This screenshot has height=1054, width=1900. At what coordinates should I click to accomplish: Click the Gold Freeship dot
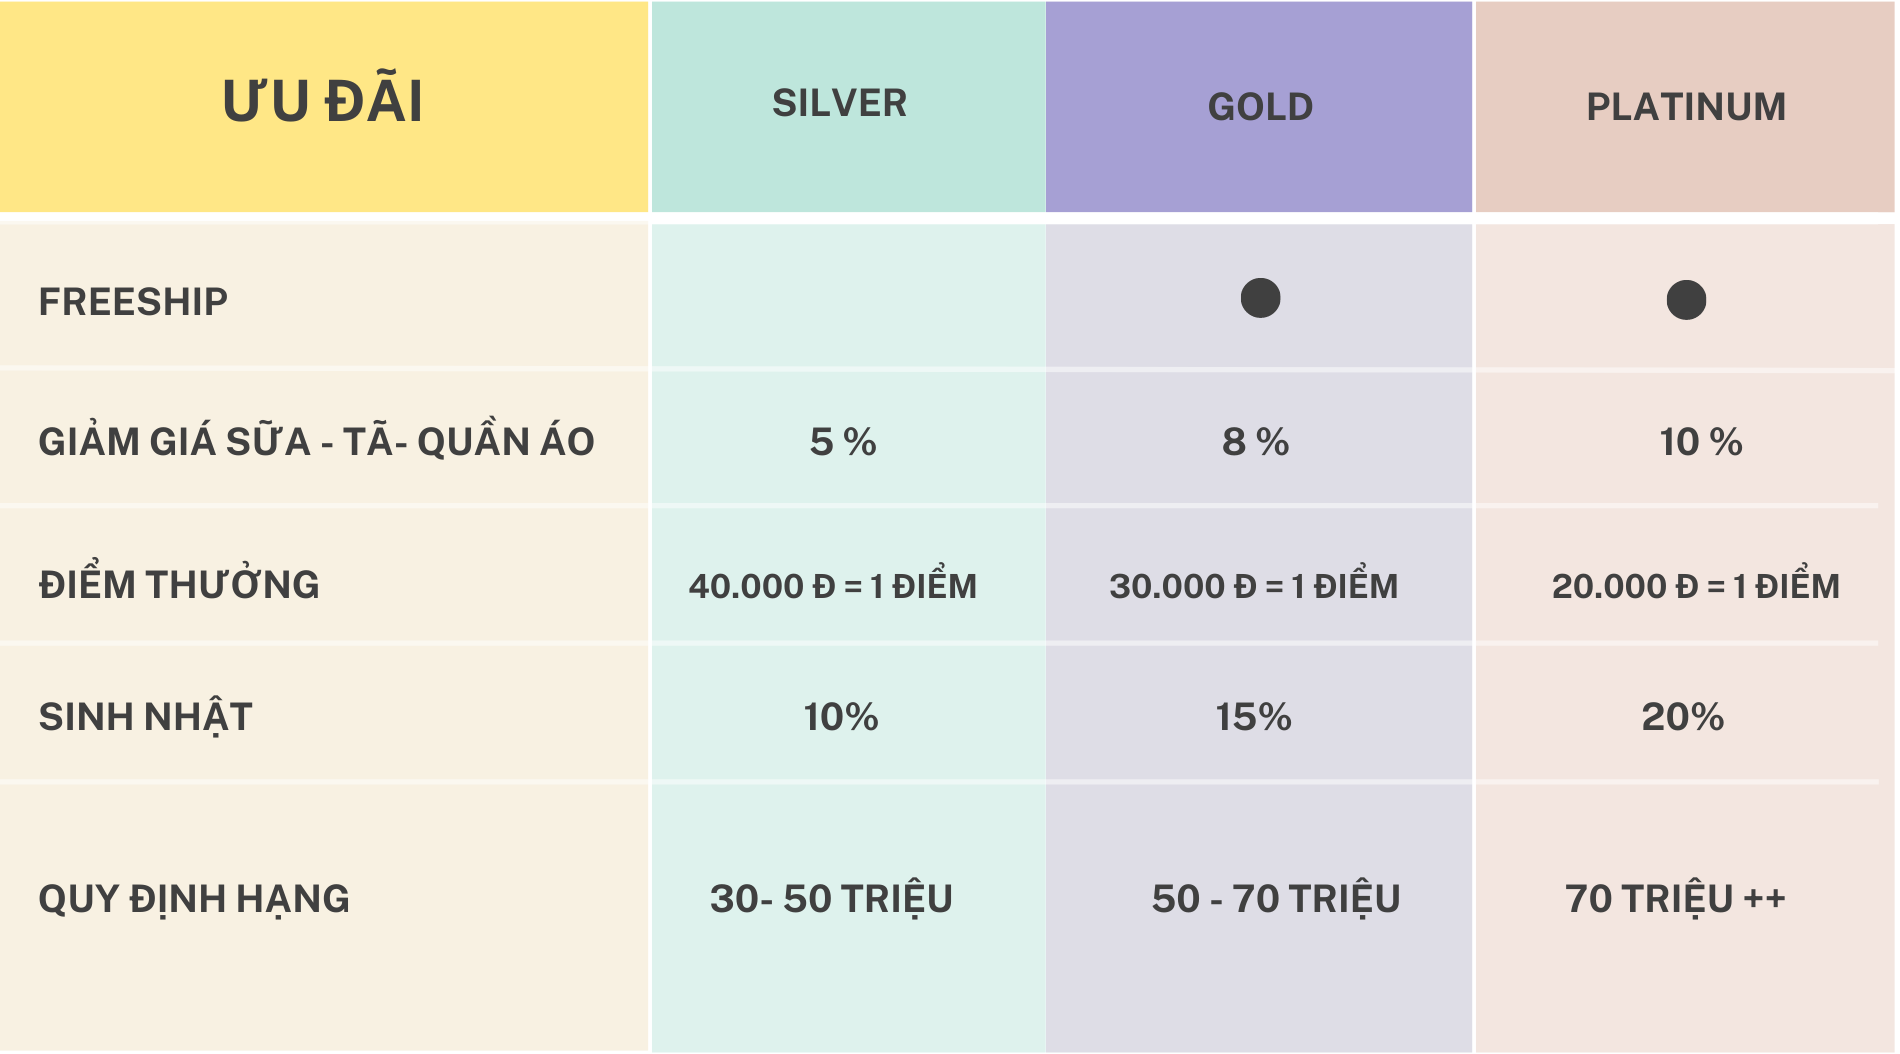[x=1260, y=298]
